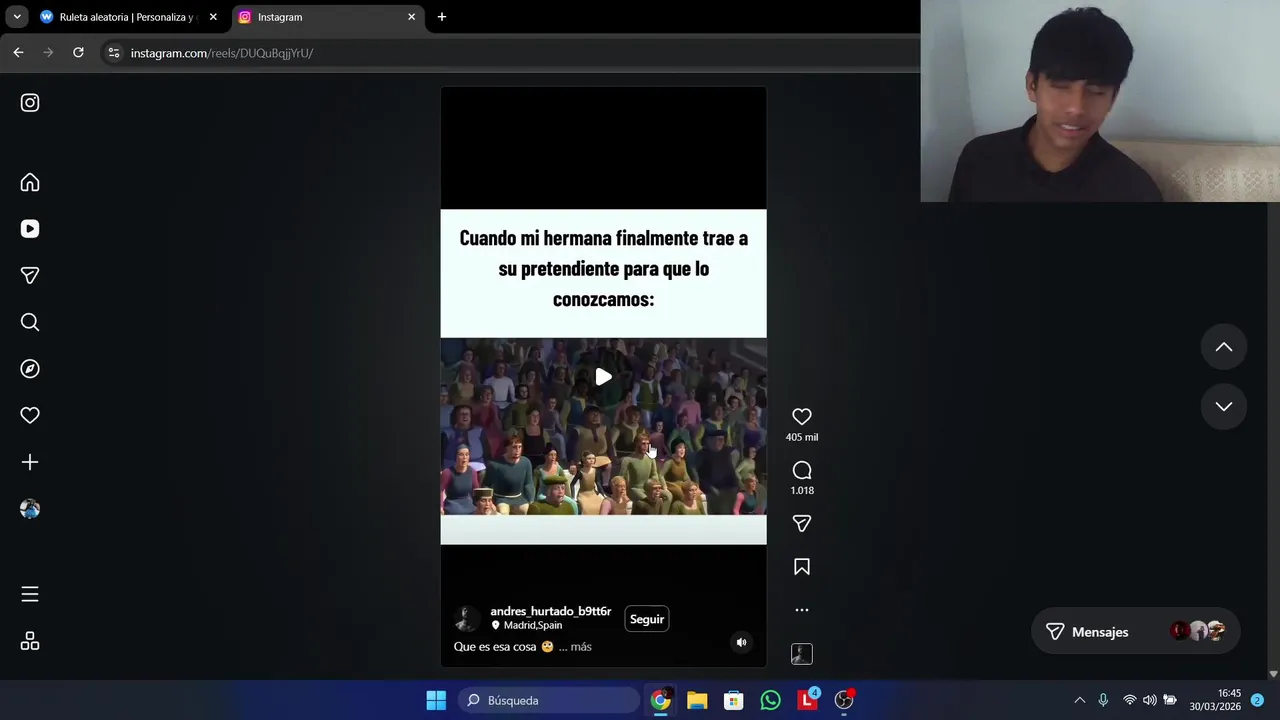Open notification center badge

[1257, 700]
